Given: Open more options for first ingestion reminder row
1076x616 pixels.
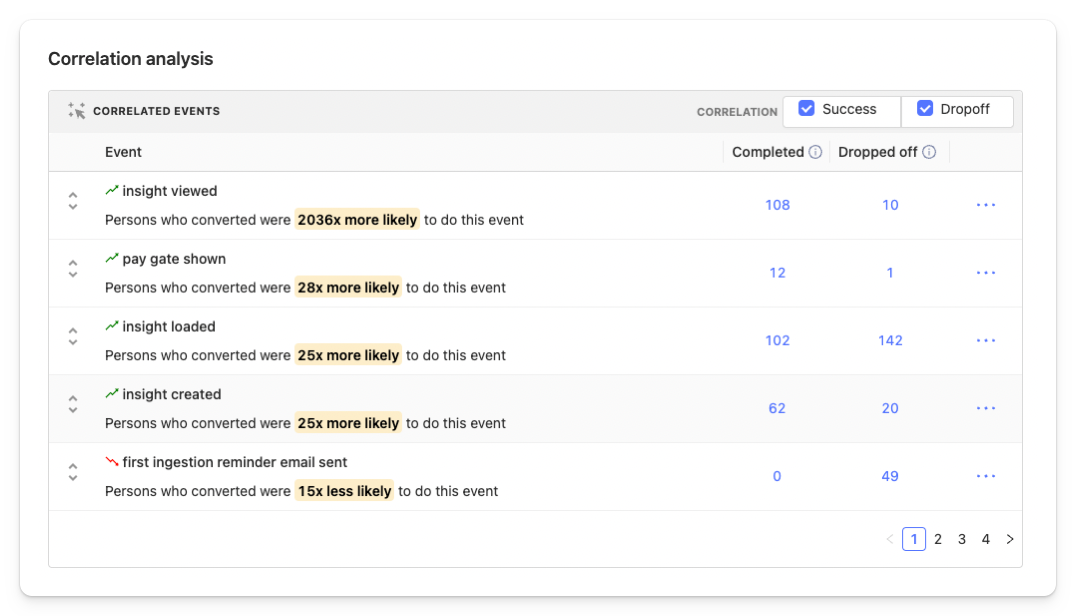Looking at the screenshot, I should point(986,476).
